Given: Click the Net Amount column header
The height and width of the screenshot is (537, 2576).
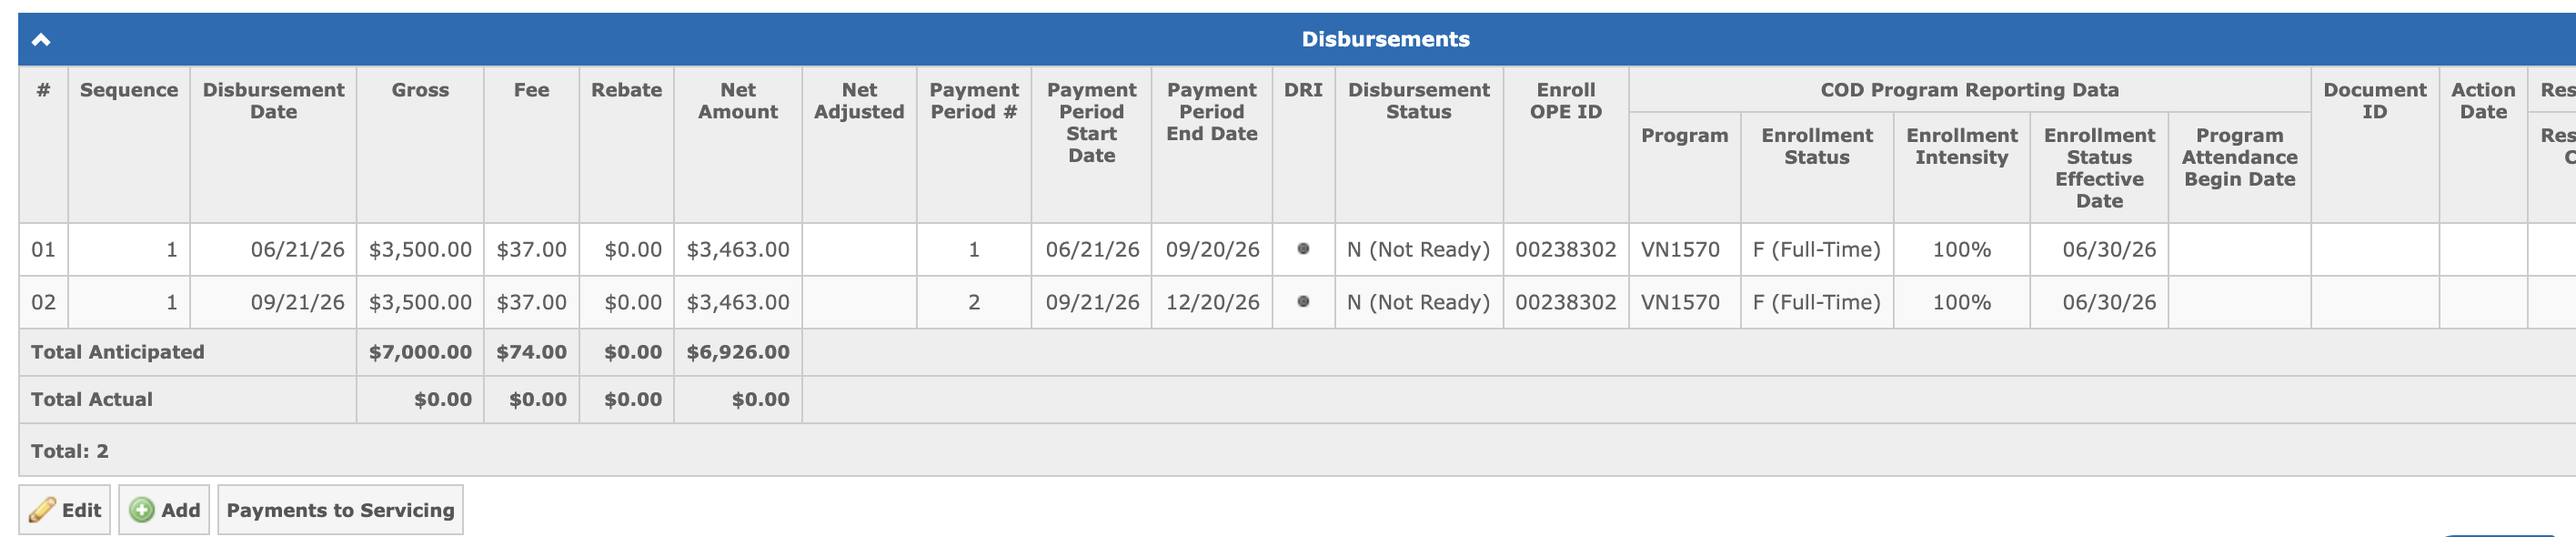Looking at the screenshot, I should pyautogui.click(x=738, y=101).
